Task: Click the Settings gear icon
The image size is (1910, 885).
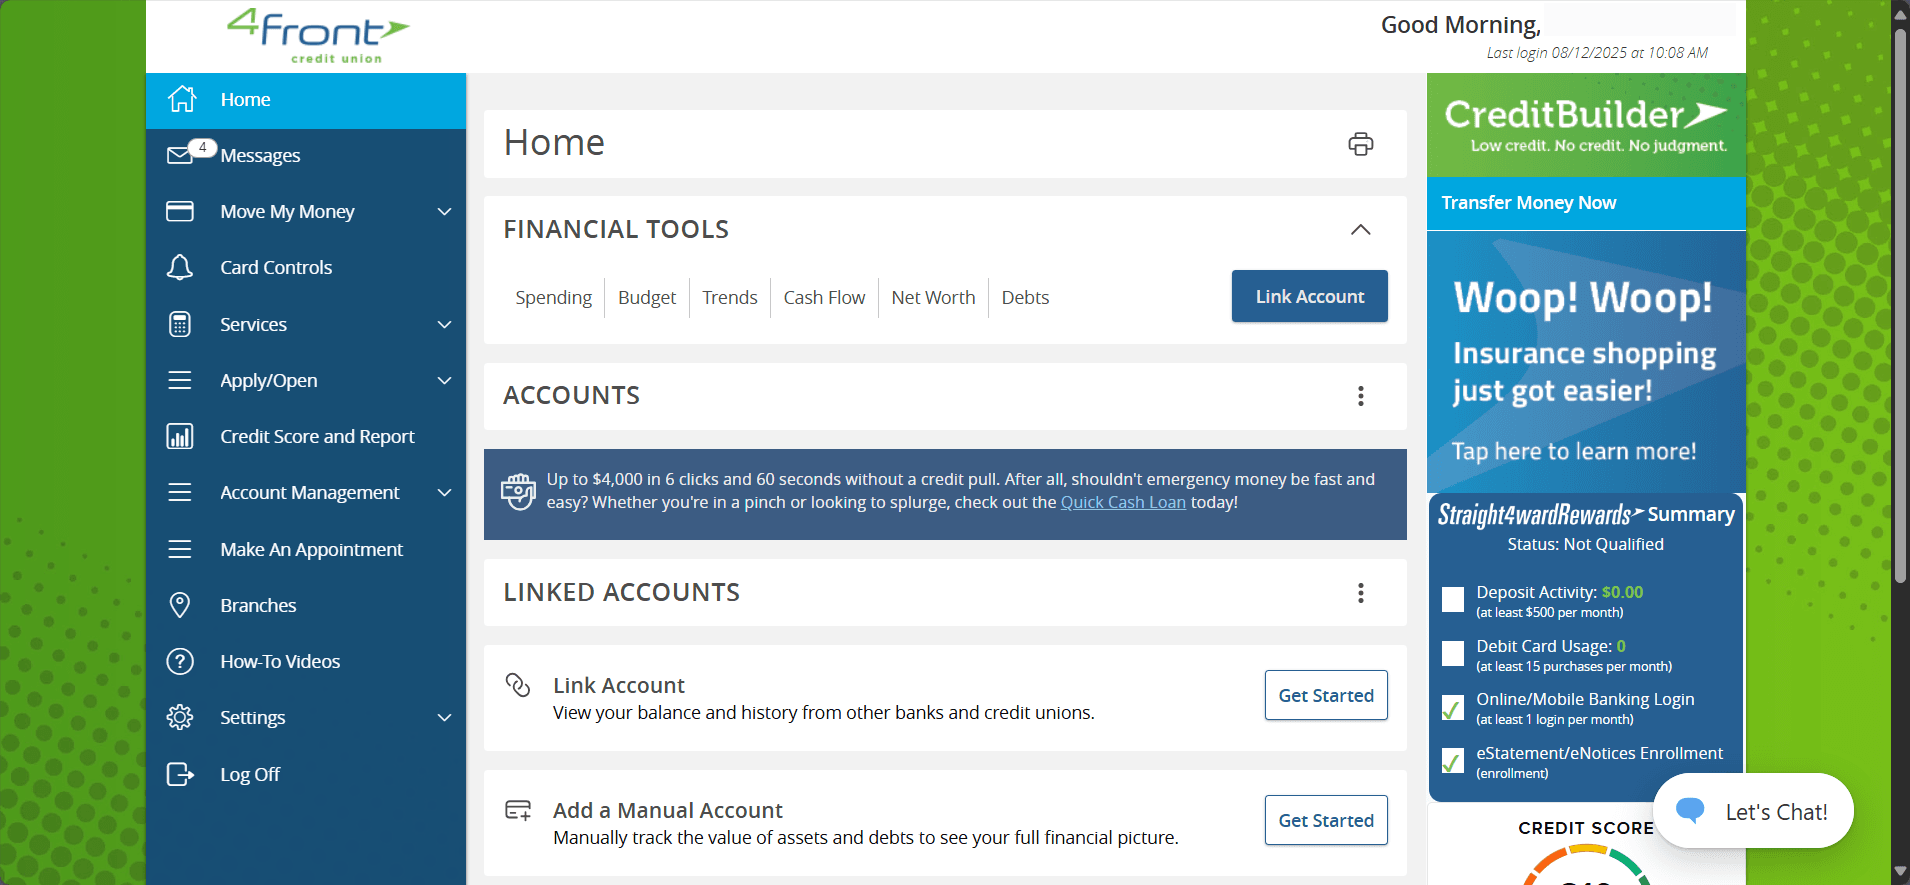Action: 180,717
